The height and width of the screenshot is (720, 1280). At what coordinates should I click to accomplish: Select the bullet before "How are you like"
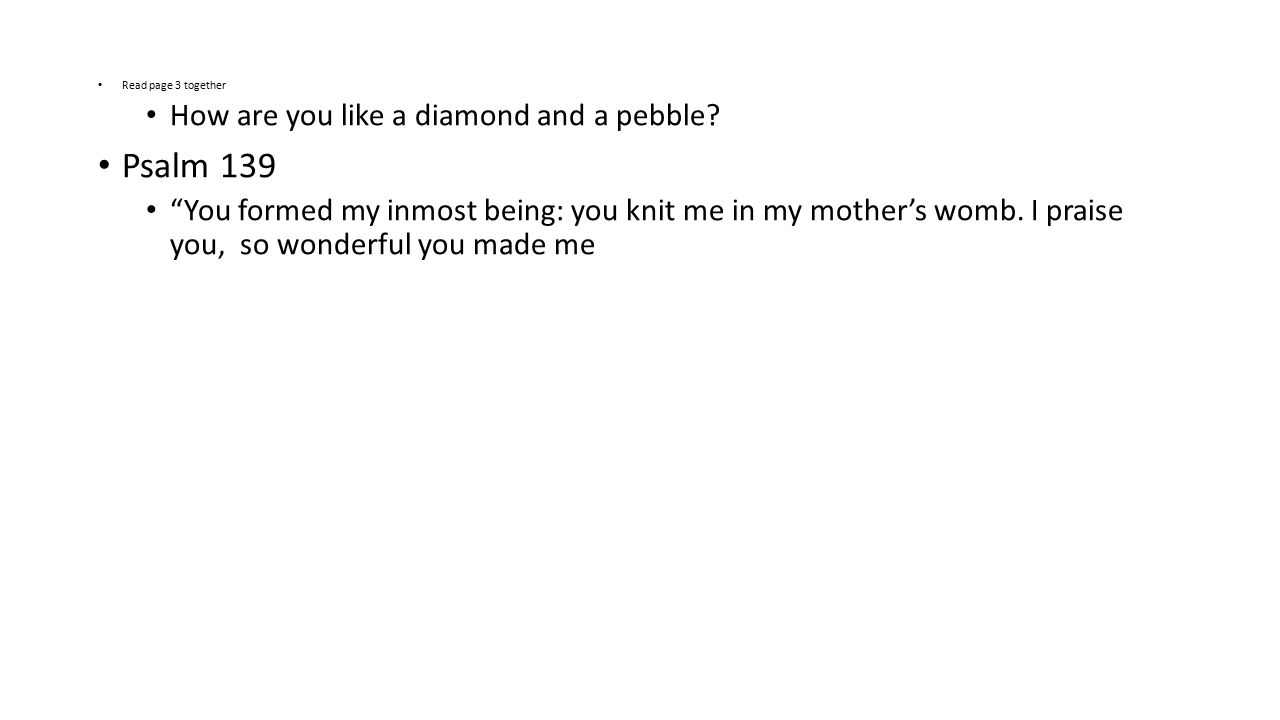click(151, 115)
